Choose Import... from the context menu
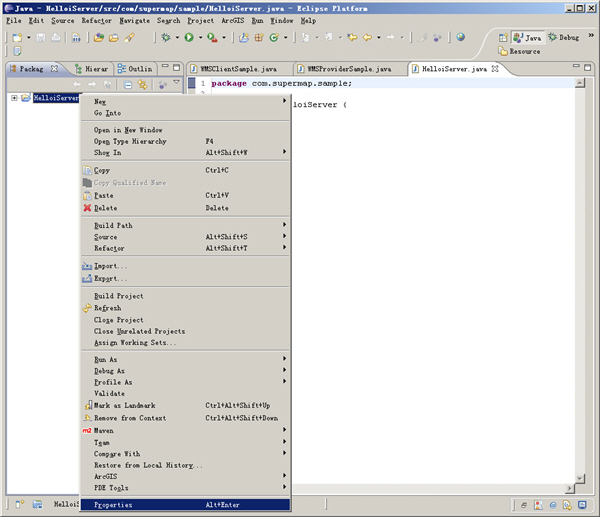The image size is (600, 517). click(x=110, y=266)
